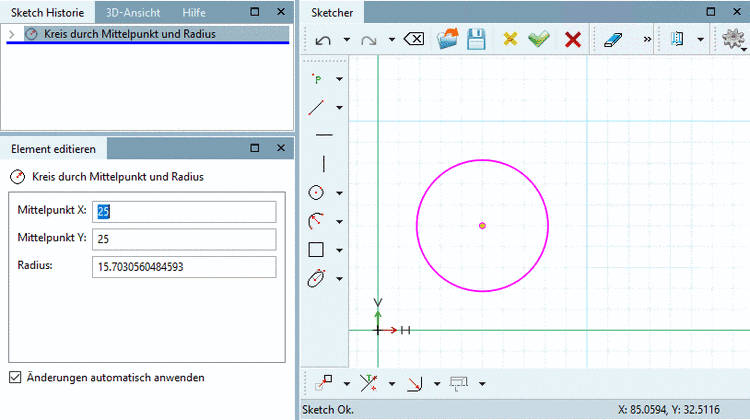The width and height of the screenshot is (750, 420).
Task: Open the Point tool dropdown arrow
Action: pyautogui.click(x=339, y=79)
